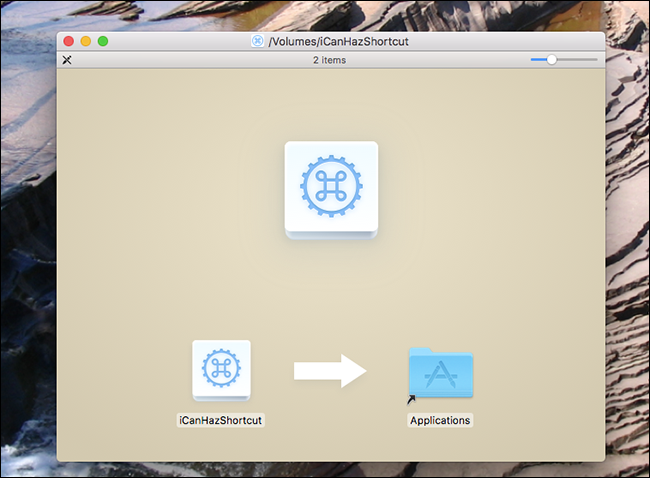This screenshot has width=650, height=478.
Task: Click the customize toolbar crossed-tools icon
Action: (x=67, y=60)
